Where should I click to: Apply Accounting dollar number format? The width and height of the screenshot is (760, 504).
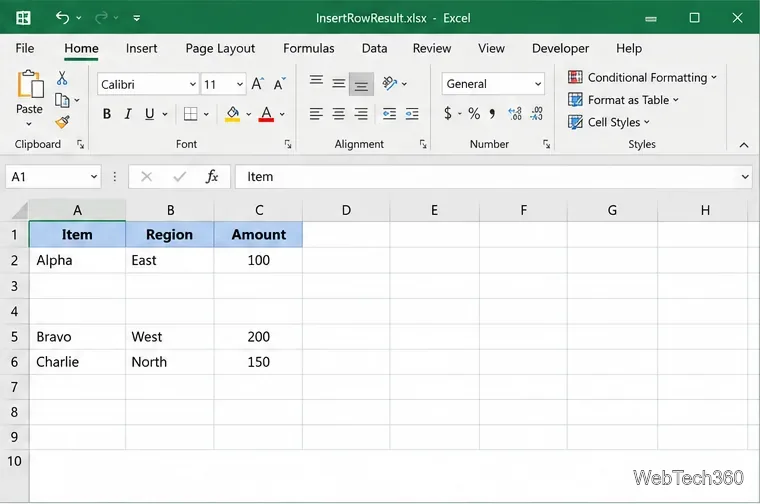pyautogui.click(x=448, y=114)
